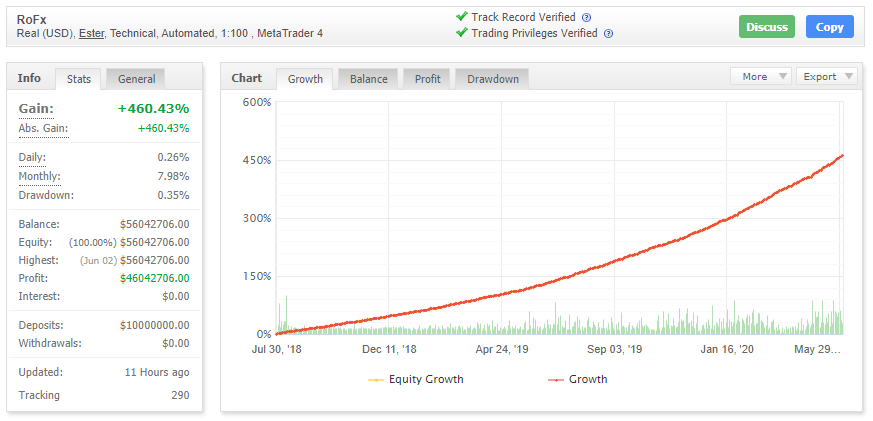The image size is (873, 421).
Task: Click the Tracking count 290
Action: pyautogui.click(x=180, y=395)
